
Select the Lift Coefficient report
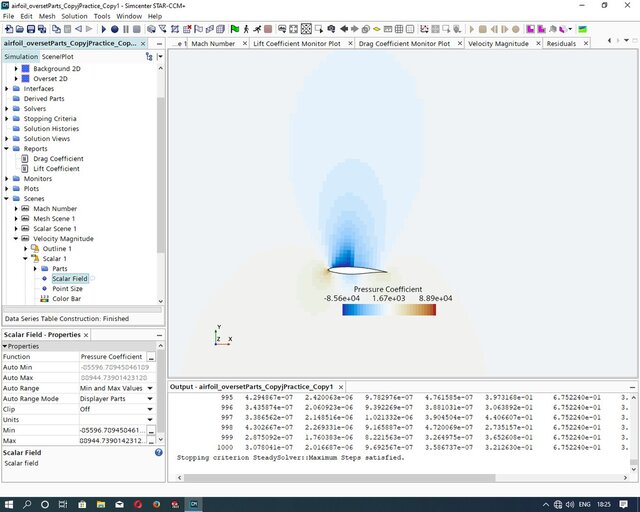click(x=56, y=169)
